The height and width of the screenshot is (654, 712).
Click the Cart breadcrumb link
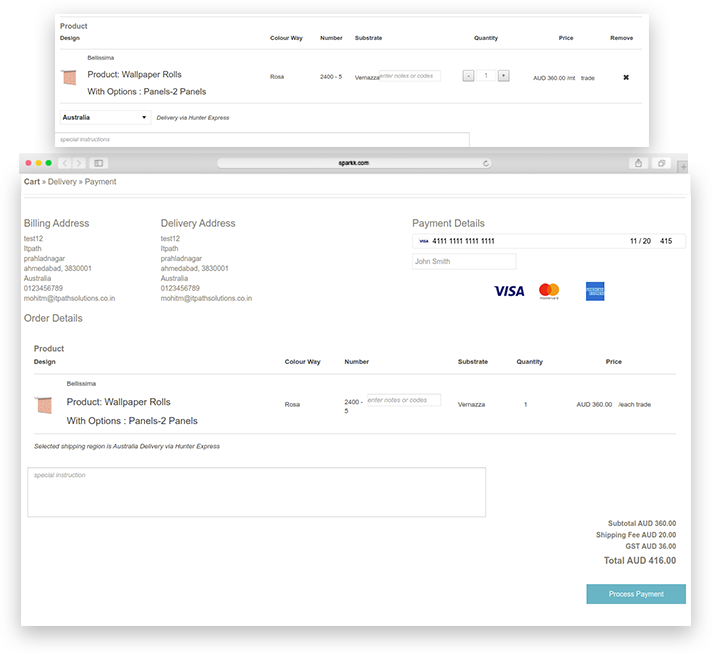(x=32, y=182)
